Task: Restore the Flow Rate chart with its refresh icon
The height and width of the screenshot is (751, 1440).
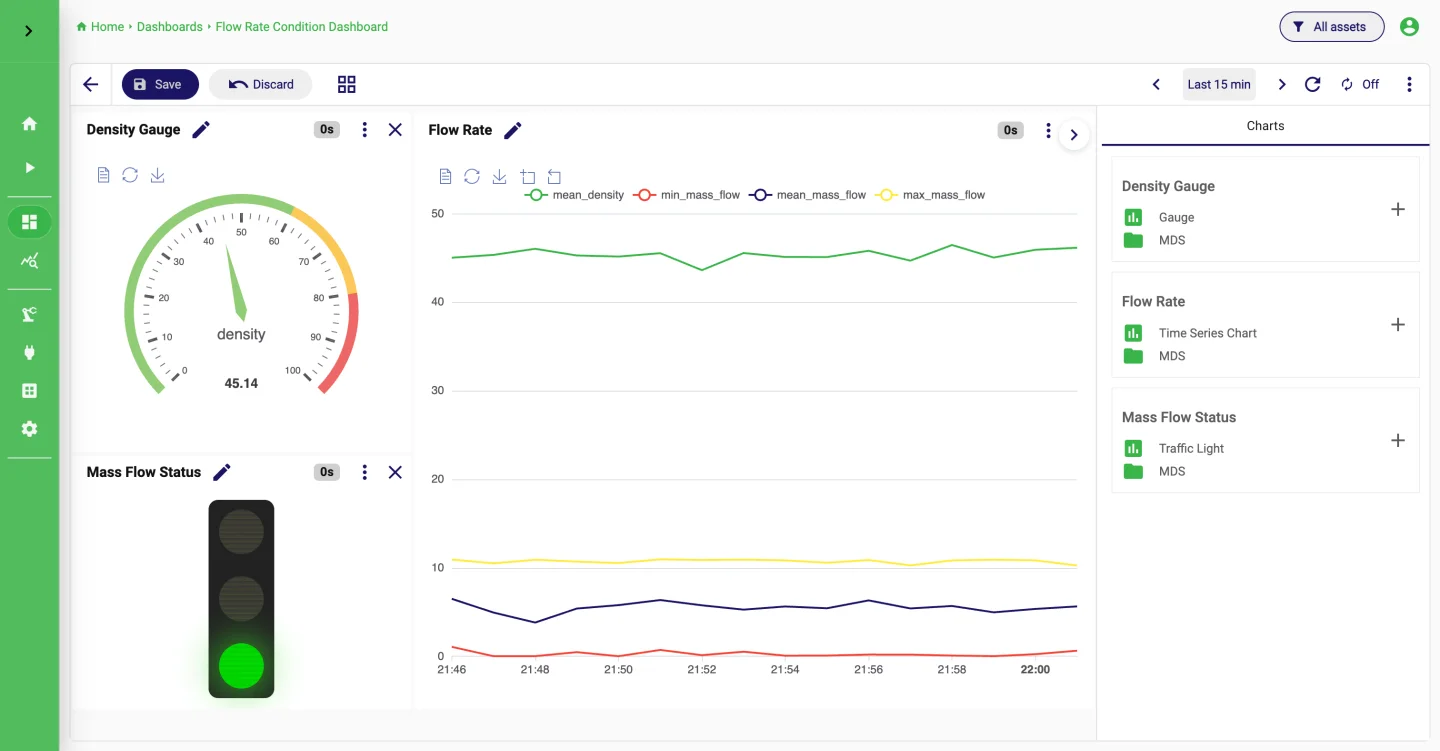Action: tap(472, 177)
